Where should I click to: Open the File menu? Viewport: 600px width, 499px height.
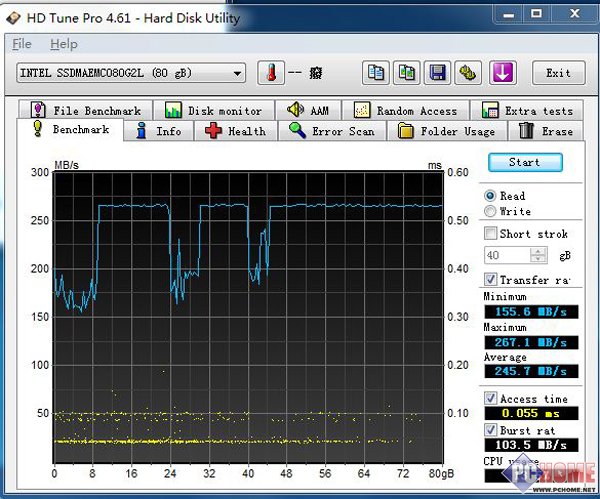coord(21,44)
